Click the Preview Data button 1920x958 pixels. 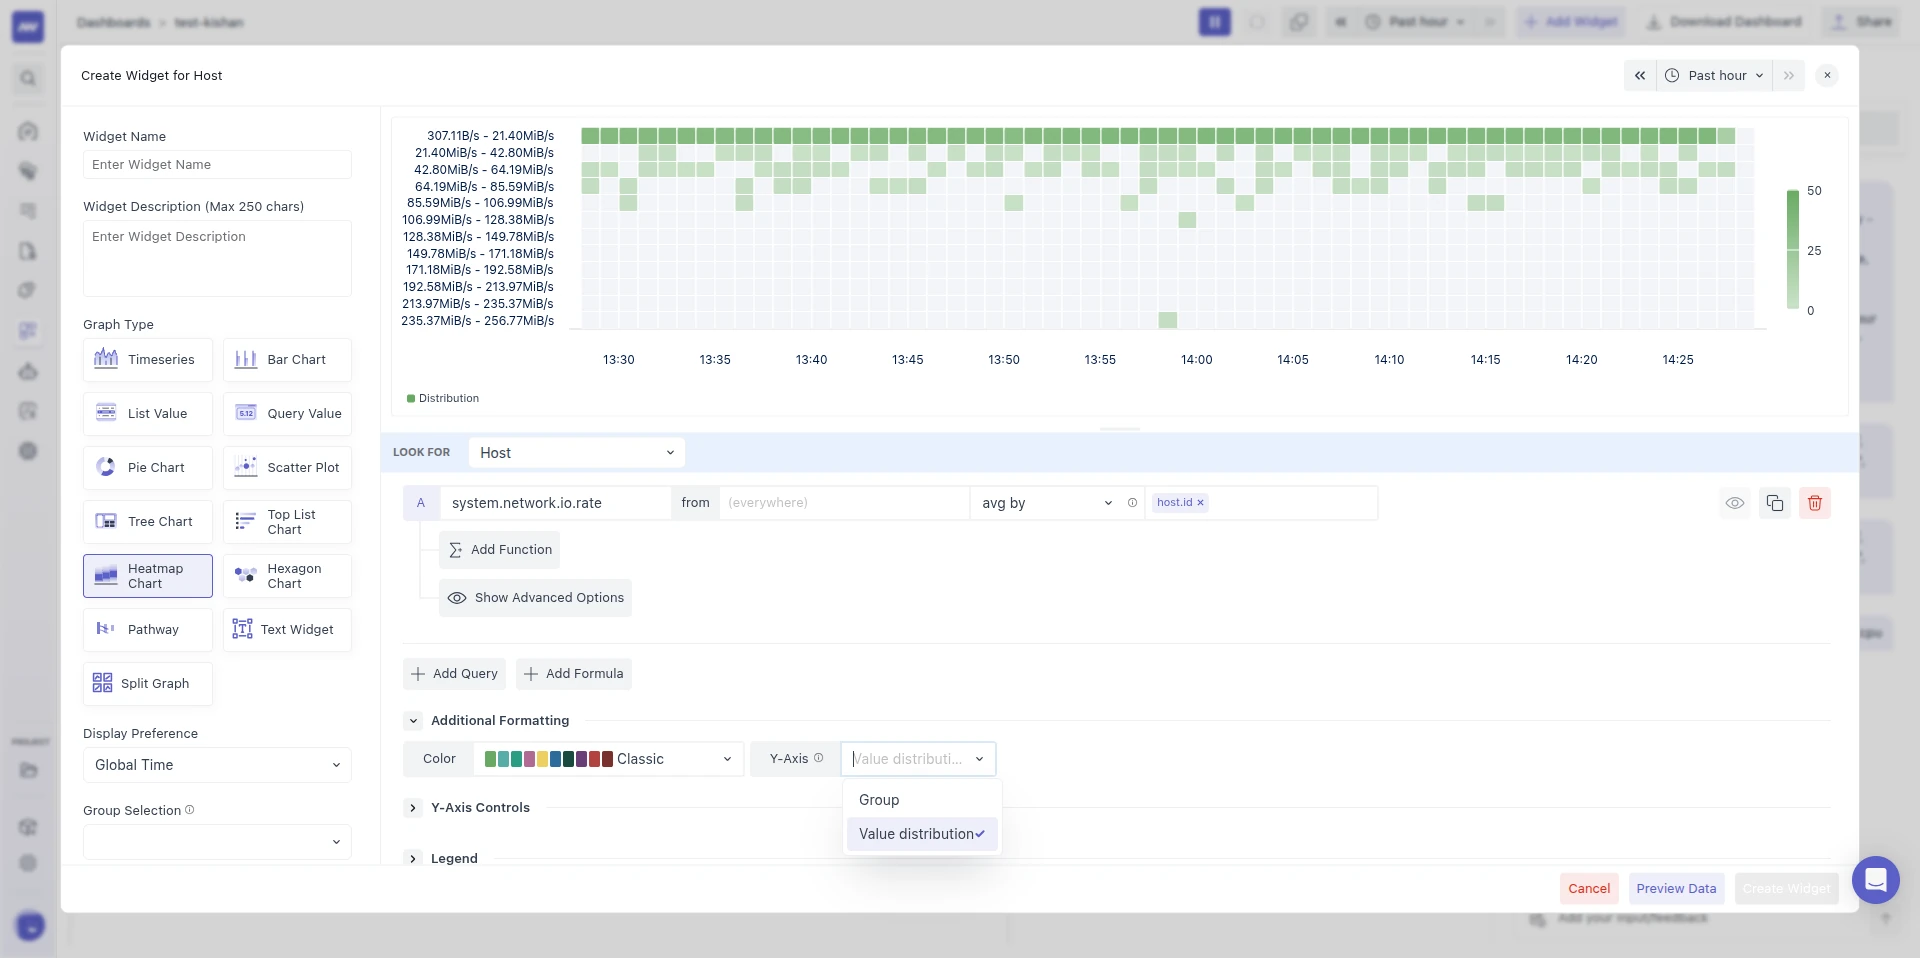pyautogui.click(x=1676, y=888)
